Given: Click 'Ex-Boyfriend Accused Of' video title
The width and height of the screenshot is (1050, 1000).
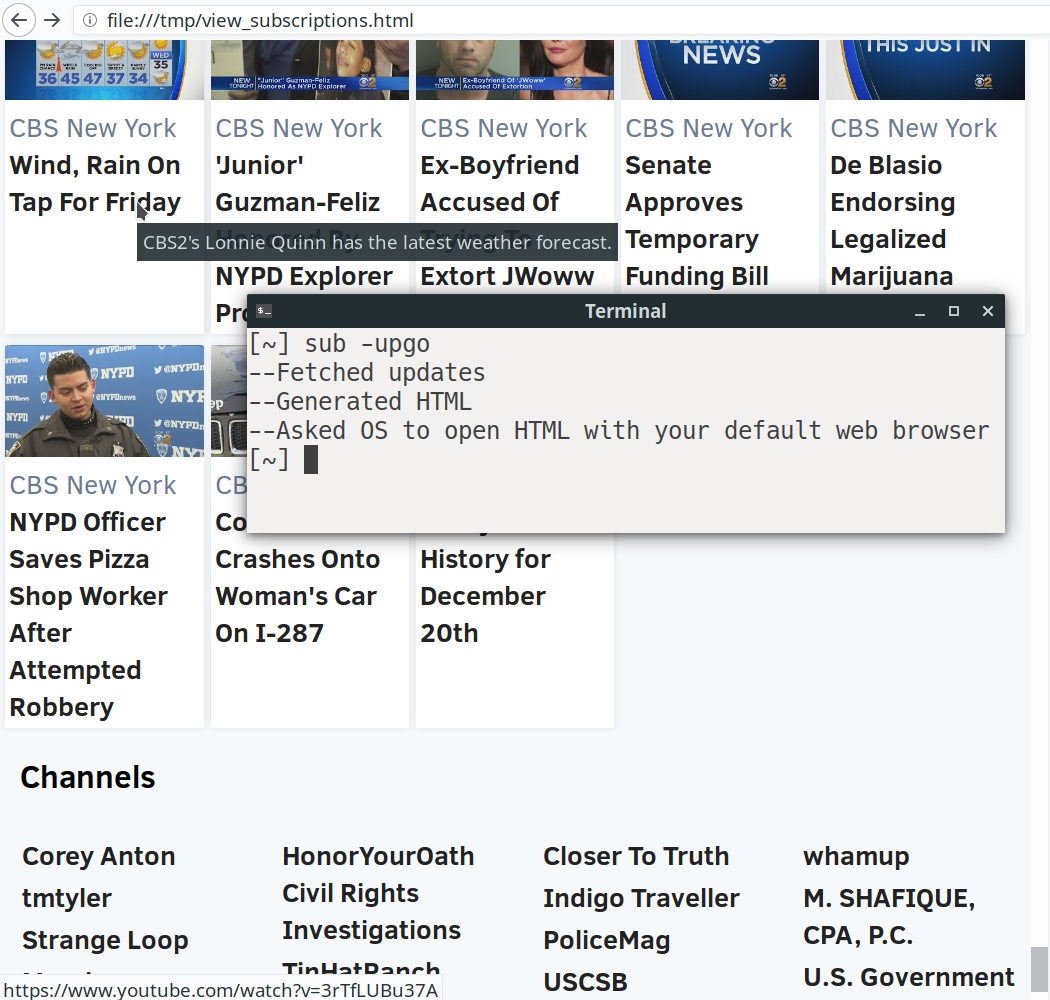Looking at the screenshot, I should [x=500, y=184].
